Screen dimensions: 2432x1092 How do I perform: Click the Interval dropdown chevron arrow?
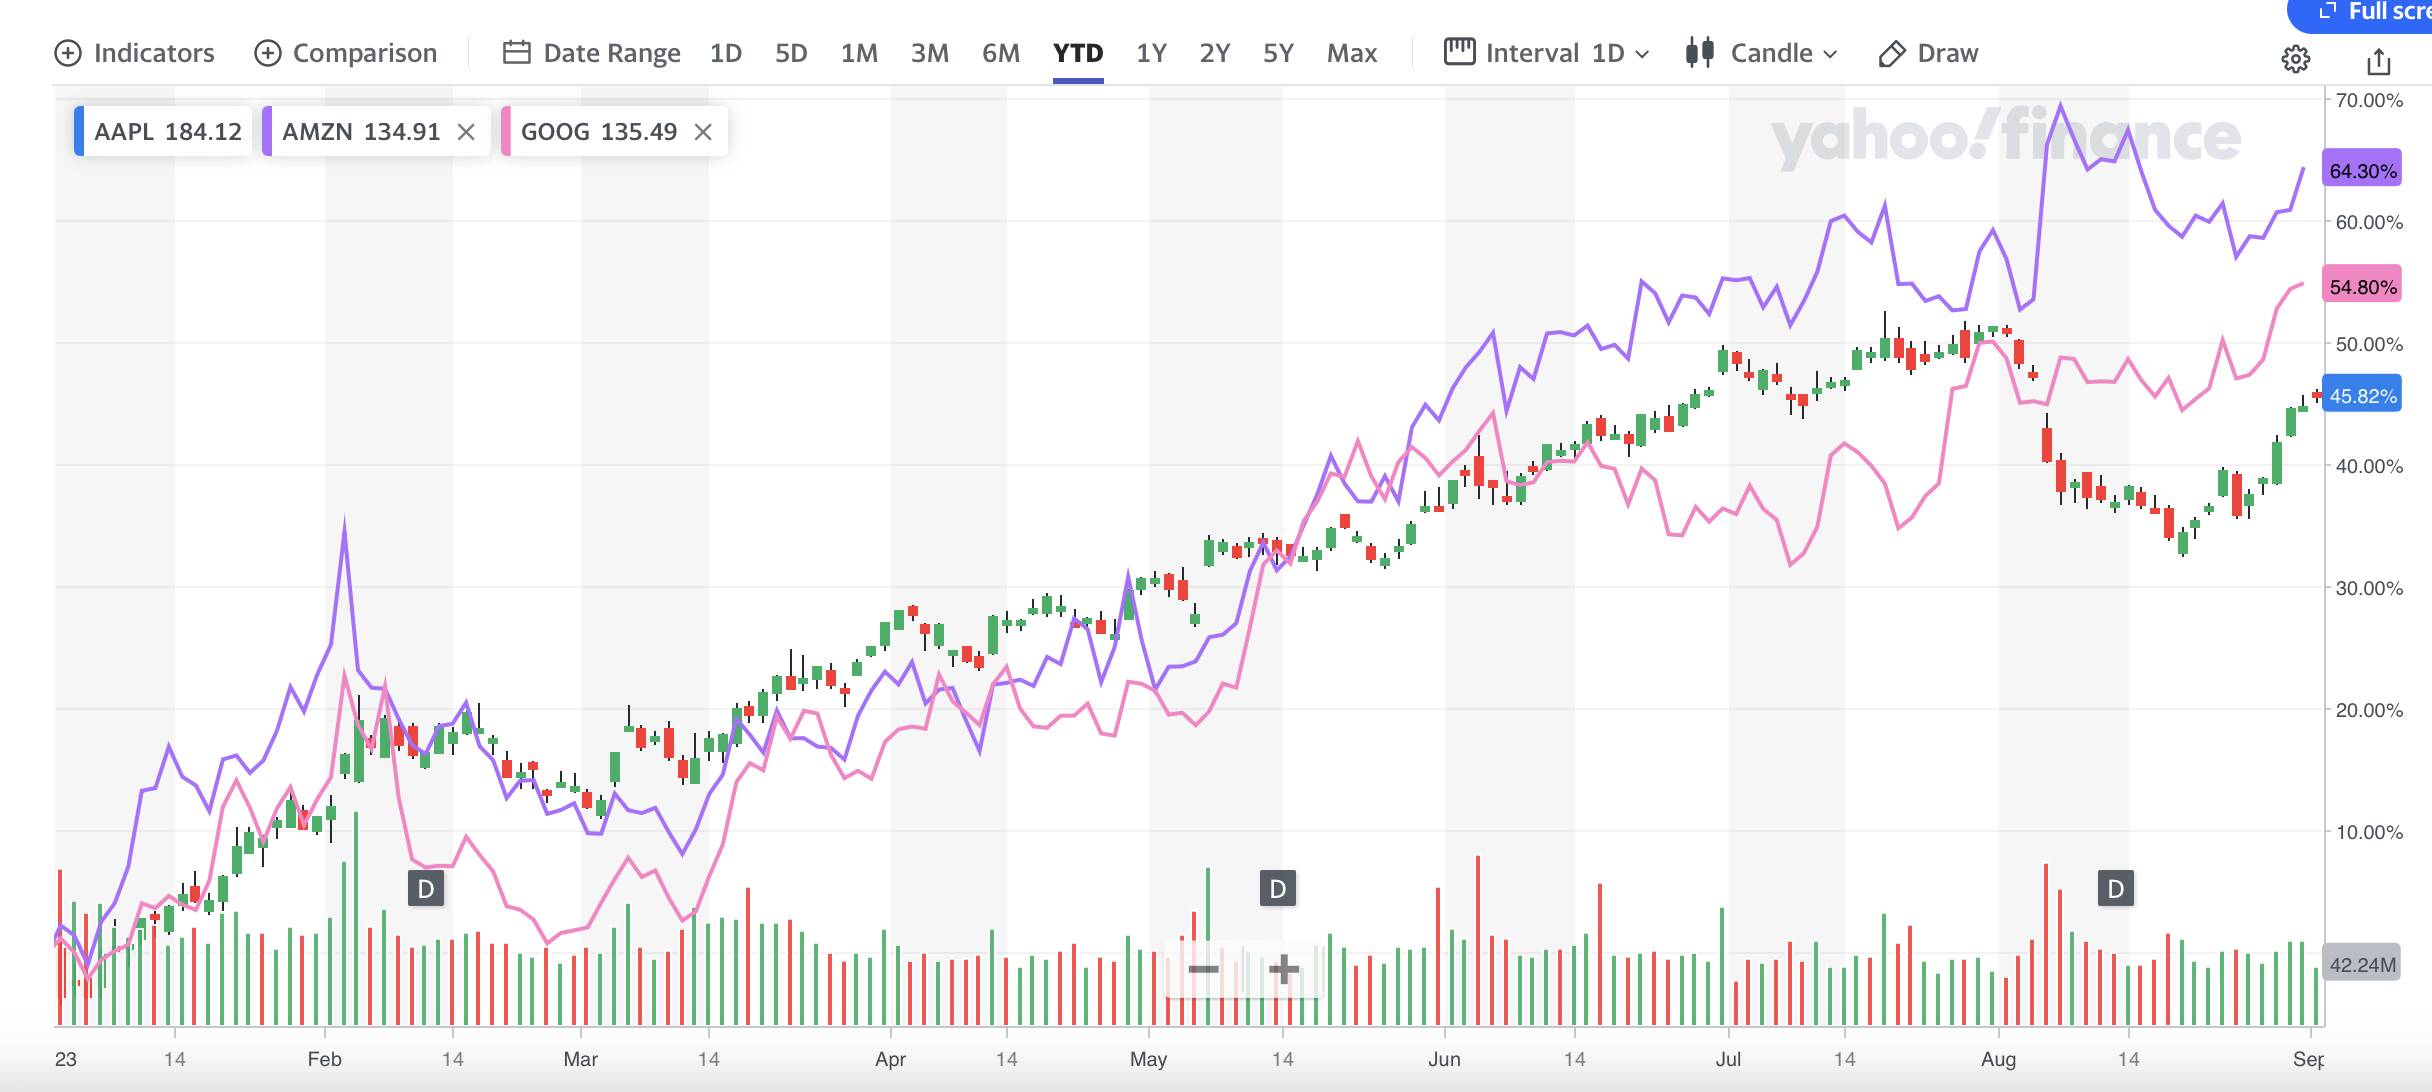coord(1641,54)
